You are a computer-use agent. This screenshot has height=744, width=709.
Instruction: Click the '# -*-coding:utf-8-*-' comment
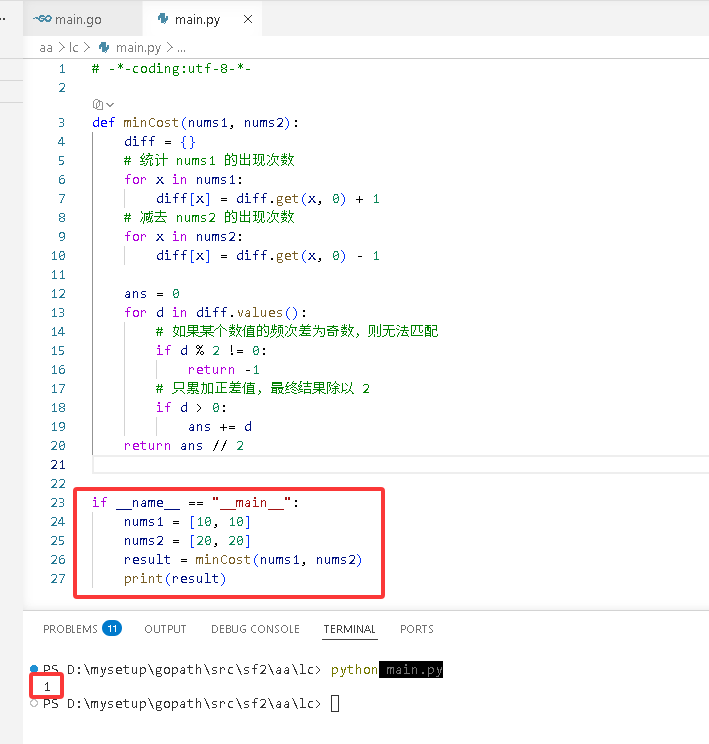(x=171, y=69)
